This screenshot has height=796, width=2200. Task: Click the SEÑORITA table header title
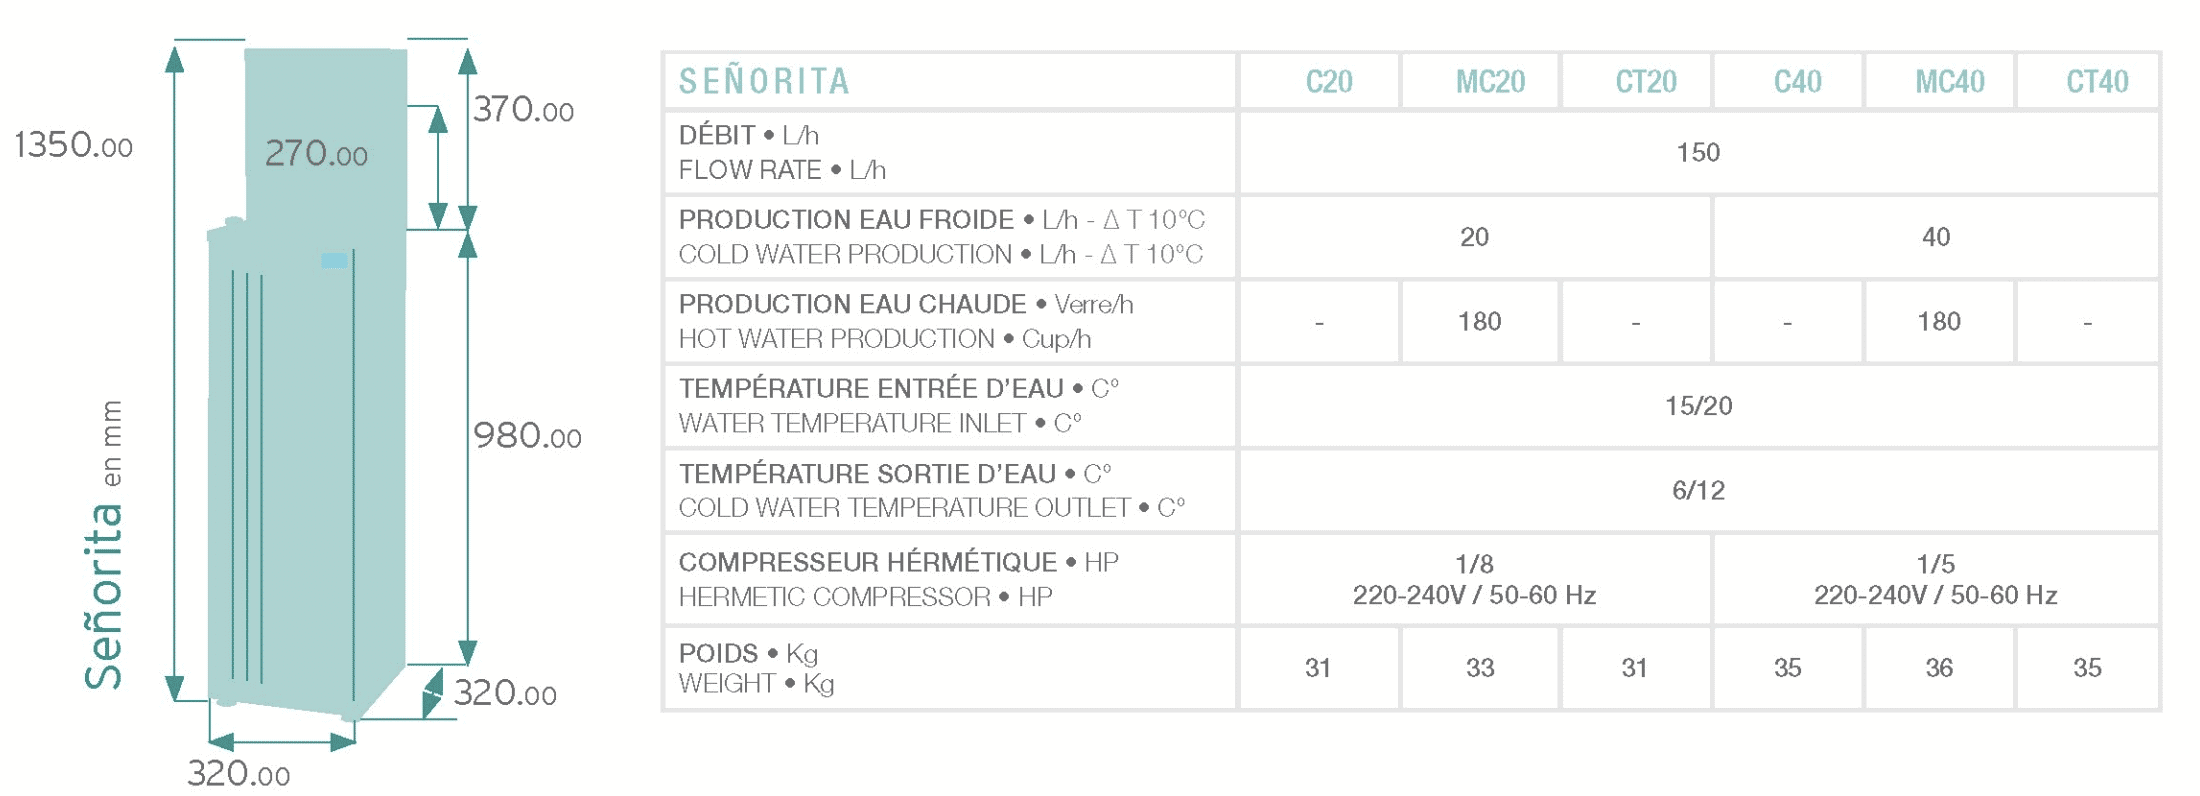[x=765, y=81]
